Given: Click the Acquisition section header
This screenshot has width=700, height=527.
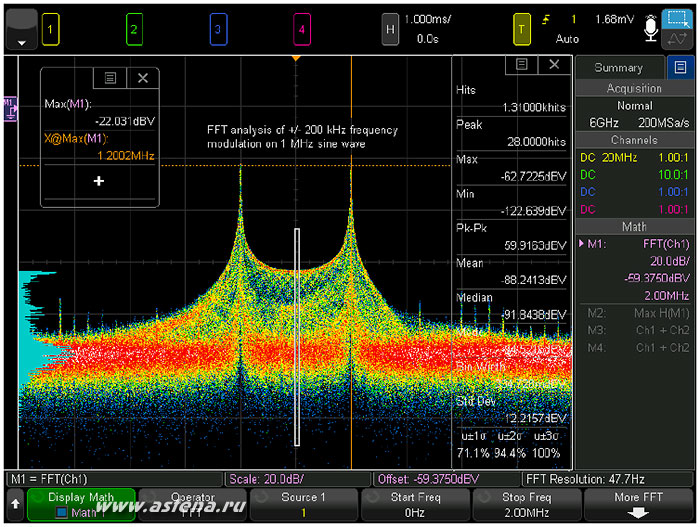Looking at the screenshot, I should click(x=634, y=88).
